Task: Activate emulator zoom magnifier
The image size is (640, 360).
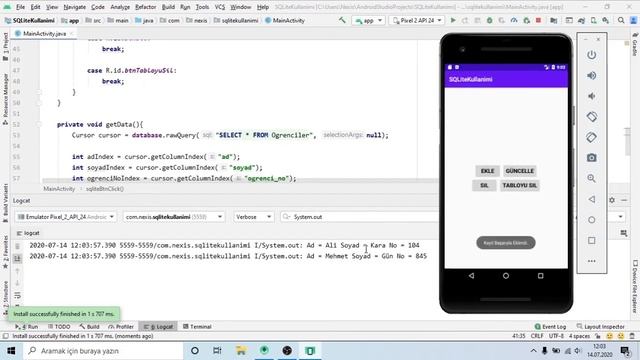Action: click(x=591, y=178)
